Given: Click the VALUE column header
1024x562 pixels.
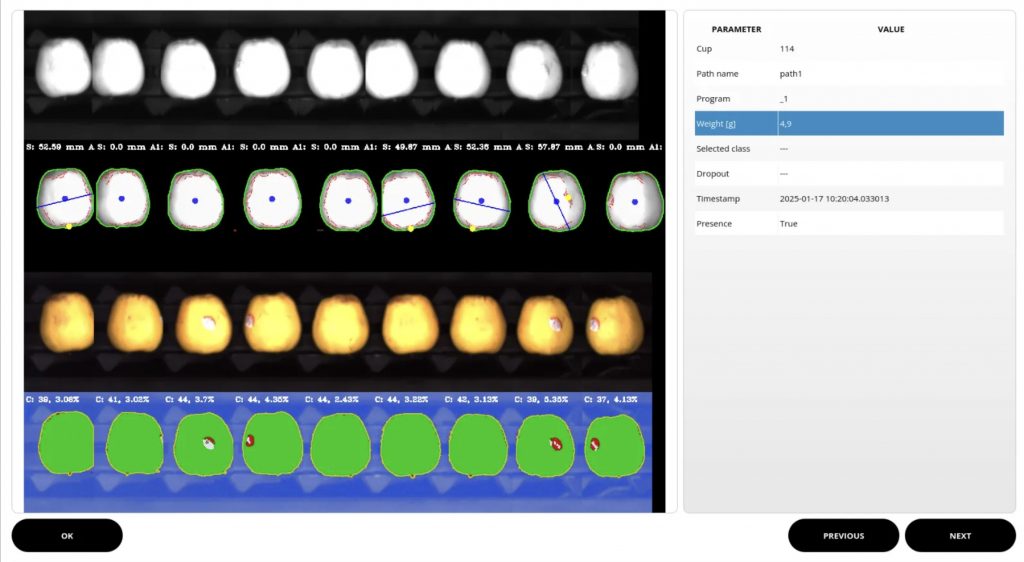Looking at the screenshot, I should tap(890, 29).
